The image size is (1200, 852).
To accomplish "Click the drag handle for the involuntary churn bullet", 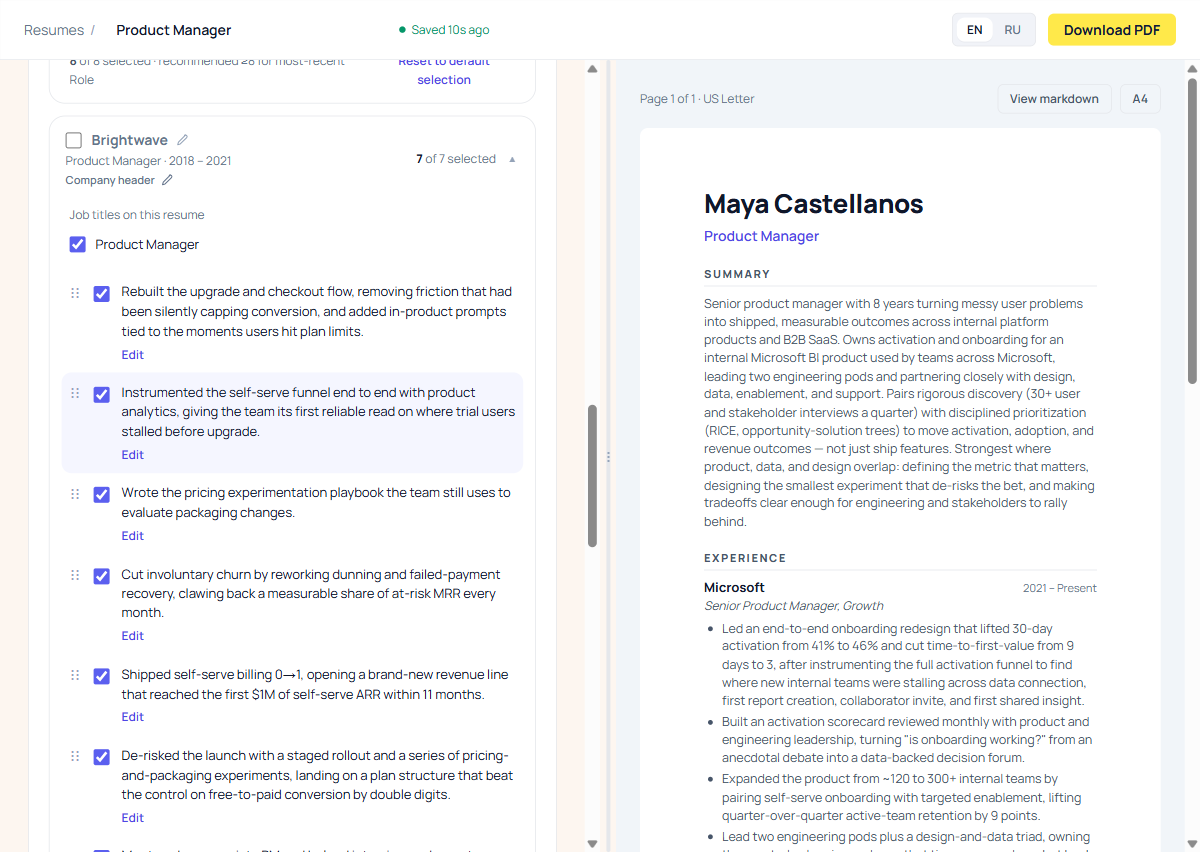I will [75, 575].
